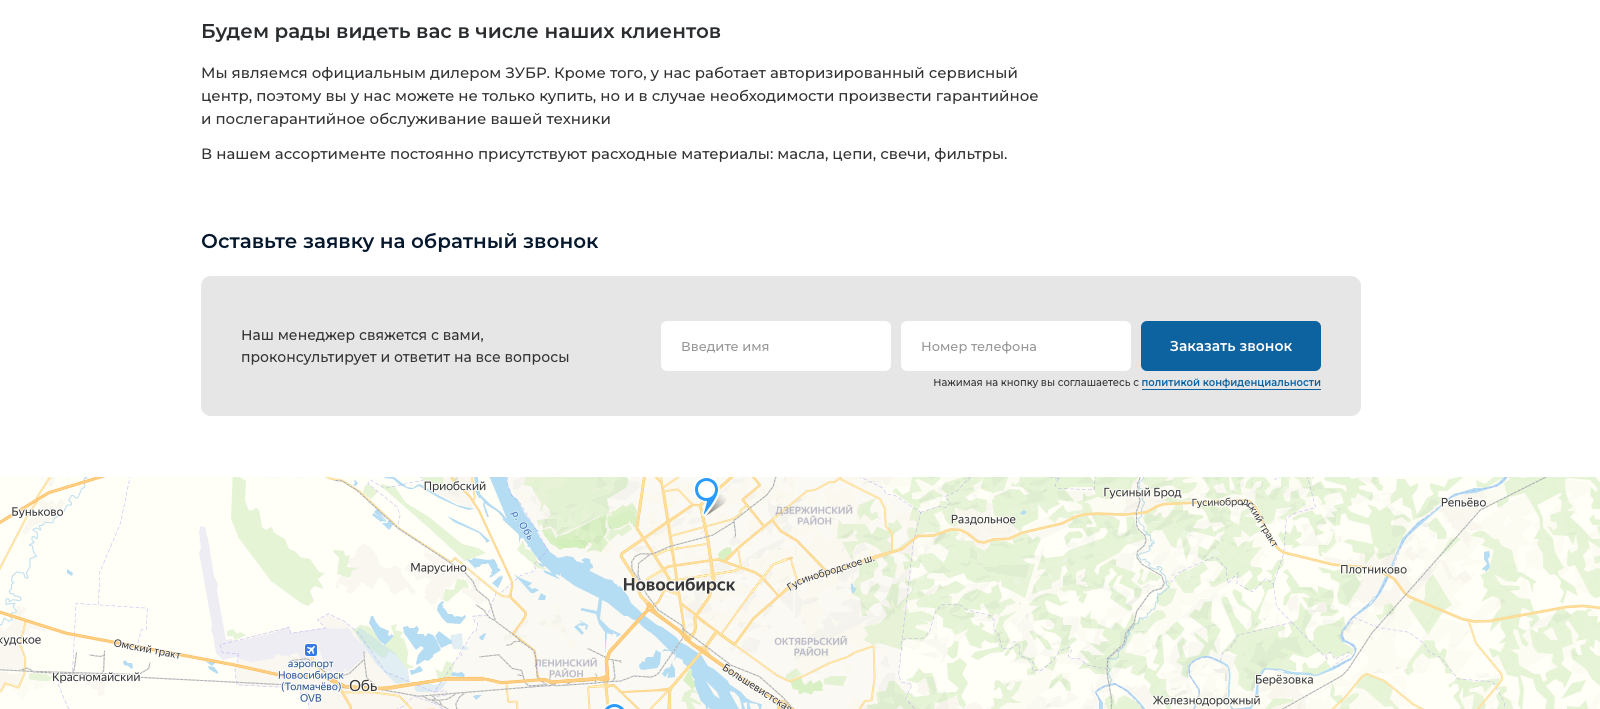Click the Новосибирск city label on map
The image size is (1600, 709).
(x=679, y=585)
